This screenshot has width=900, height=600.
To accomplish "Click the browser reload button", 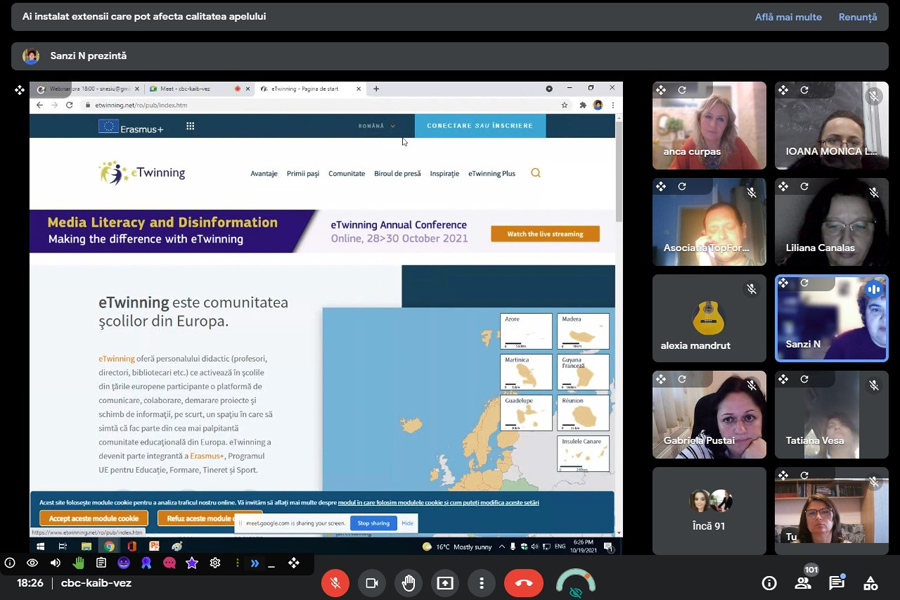I will click(x=69, y=105).
